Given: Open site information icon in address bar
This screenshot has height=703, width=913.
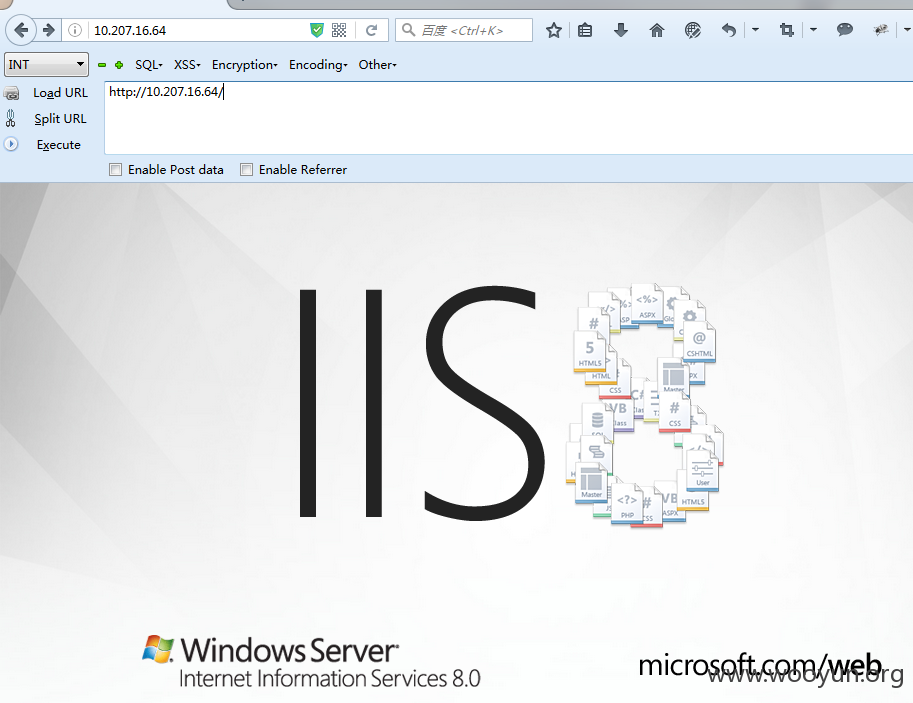Looking at the screenshot, I should (x=75, y=30).
